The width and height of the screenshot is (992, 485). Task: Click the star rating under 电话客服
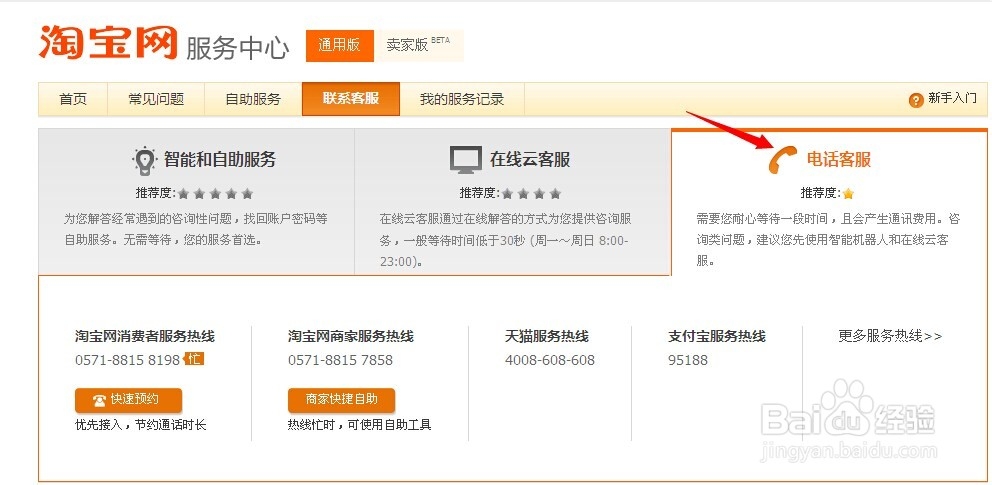[848, 193]
